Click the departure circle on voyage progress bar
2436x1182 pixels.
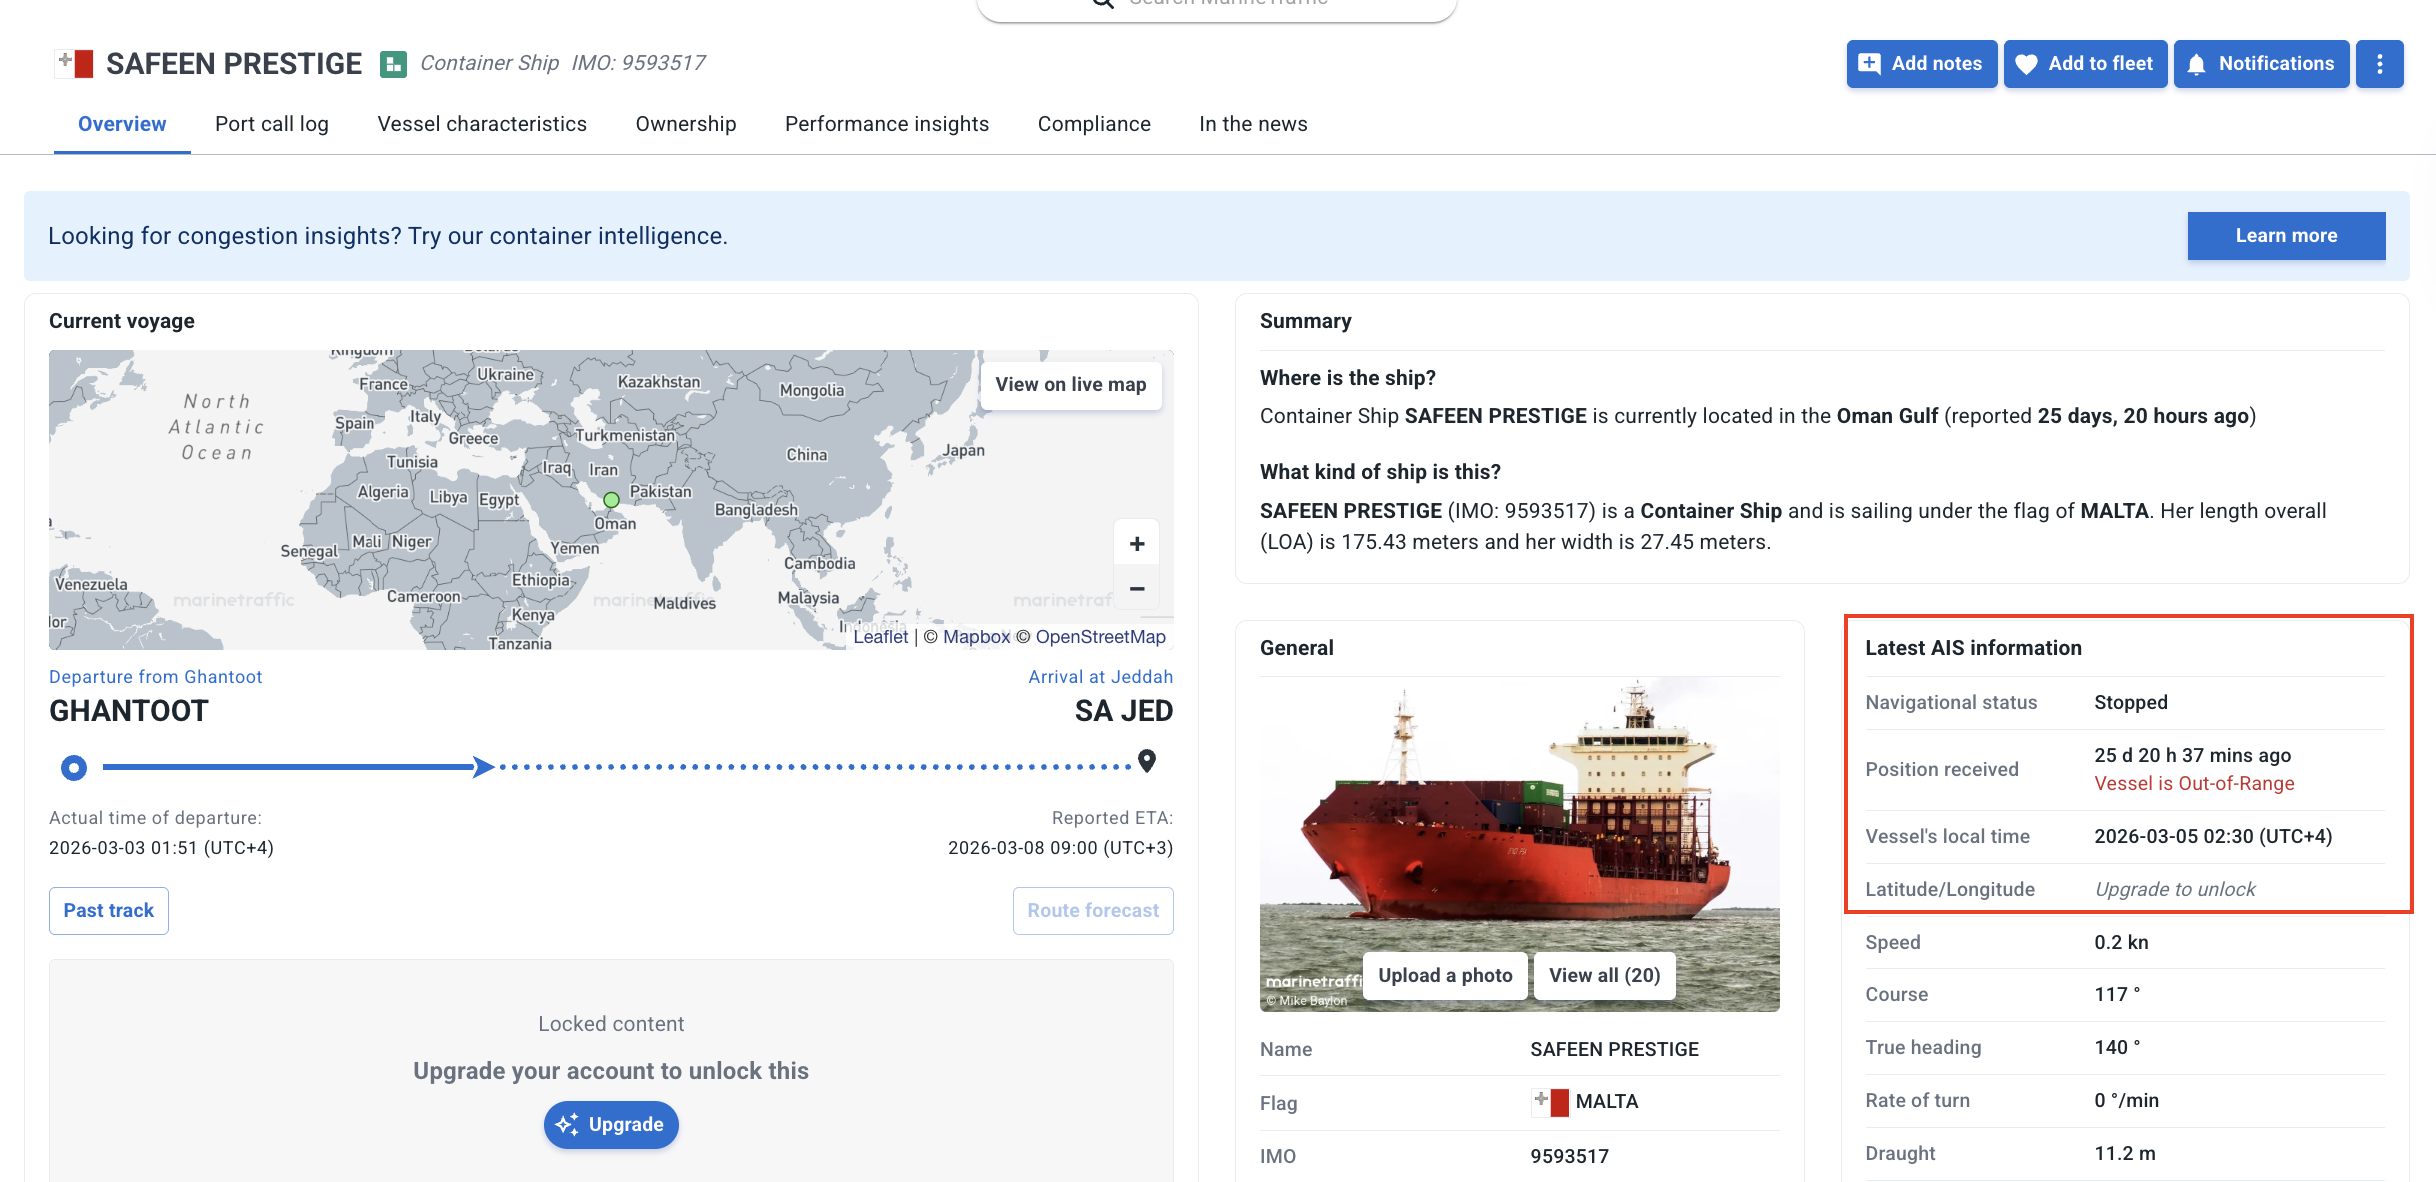point(74,768)
